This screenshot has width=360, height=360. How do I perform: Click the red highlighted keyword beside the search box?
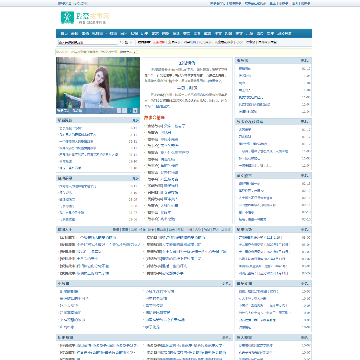160,42
